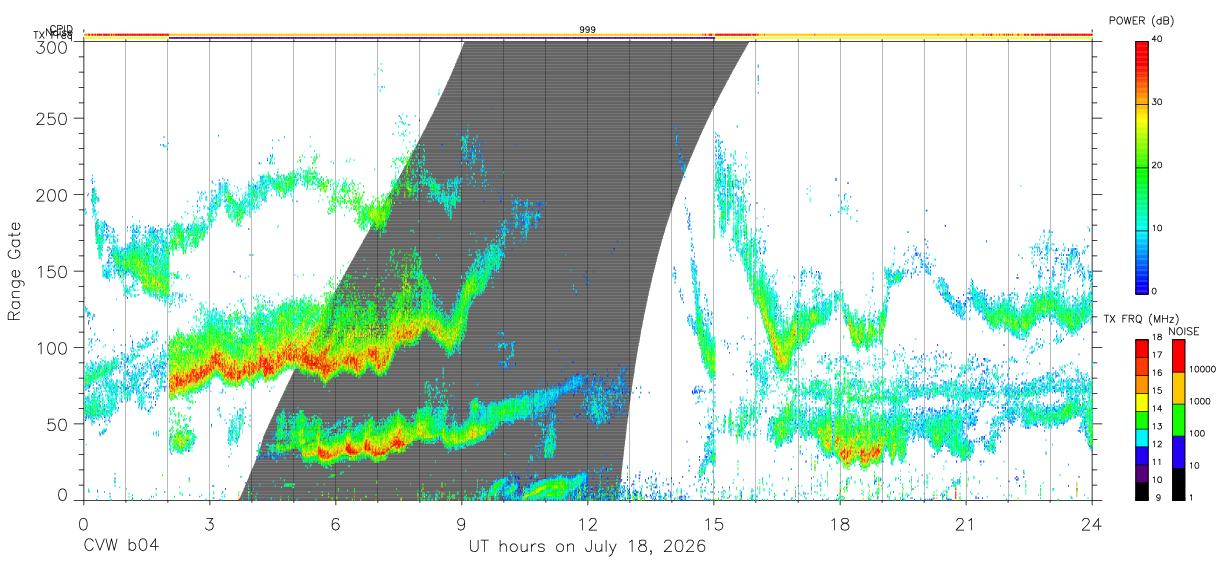
Task: Click the 100 tick on Range Gate axis
Action: [x=54, y=348]
